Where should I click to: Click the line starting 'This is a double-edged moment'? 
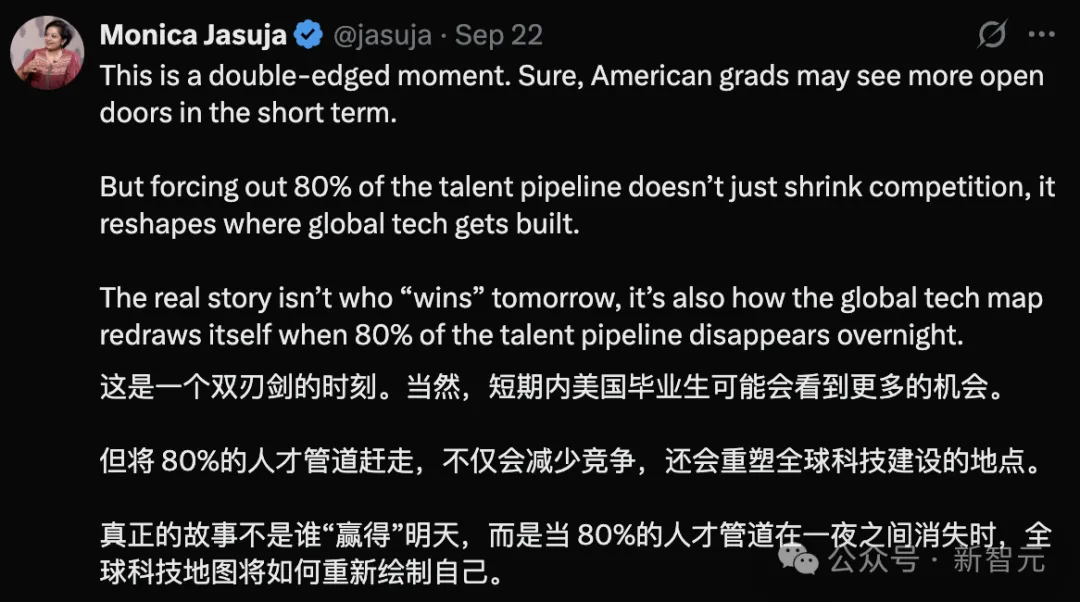pyautogui.click(x=572, y=76)
